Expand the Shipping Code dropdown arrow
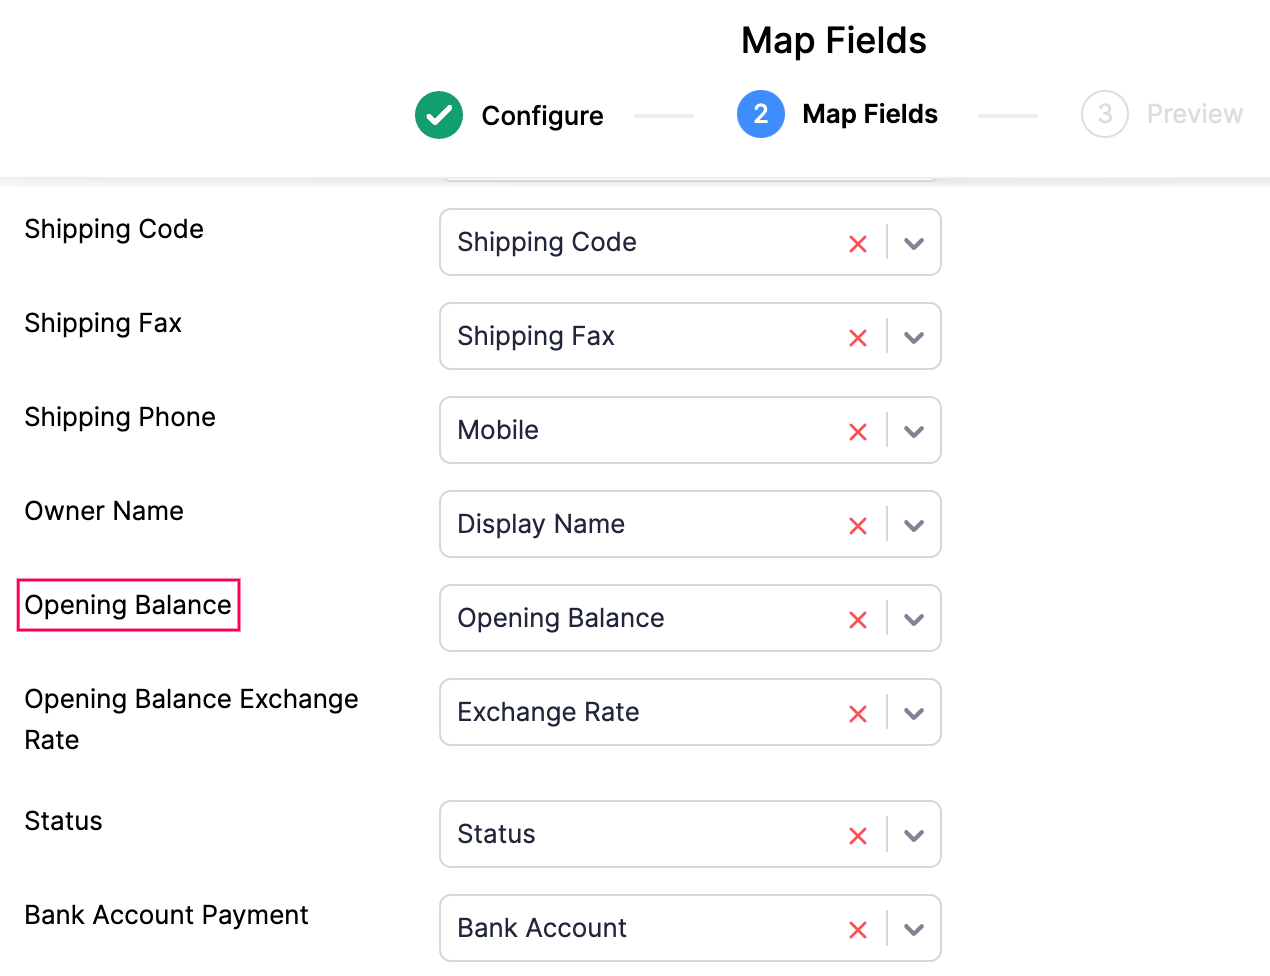 (x=913, y=244)
